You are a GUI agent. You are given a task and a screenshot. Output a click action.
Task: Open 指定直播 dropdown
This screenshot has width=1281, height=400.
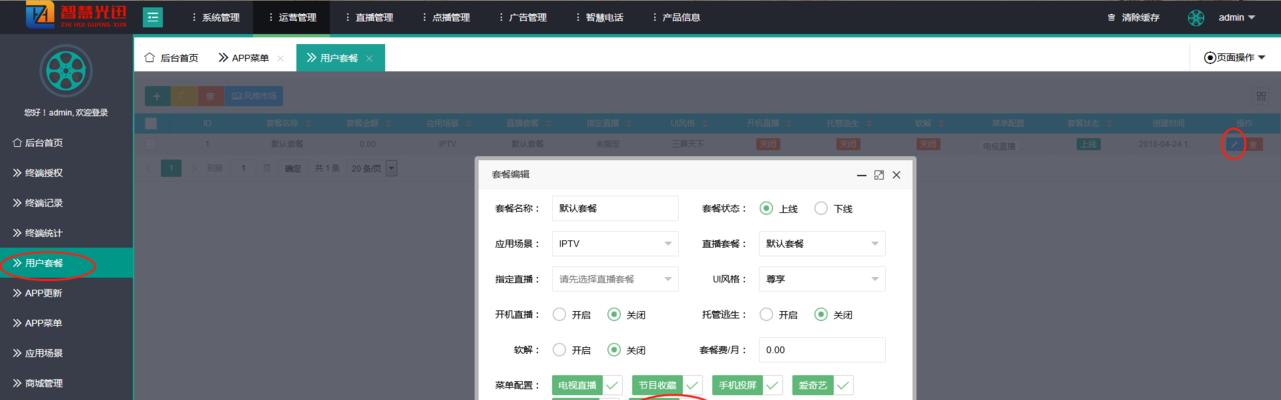pos(615,279)
